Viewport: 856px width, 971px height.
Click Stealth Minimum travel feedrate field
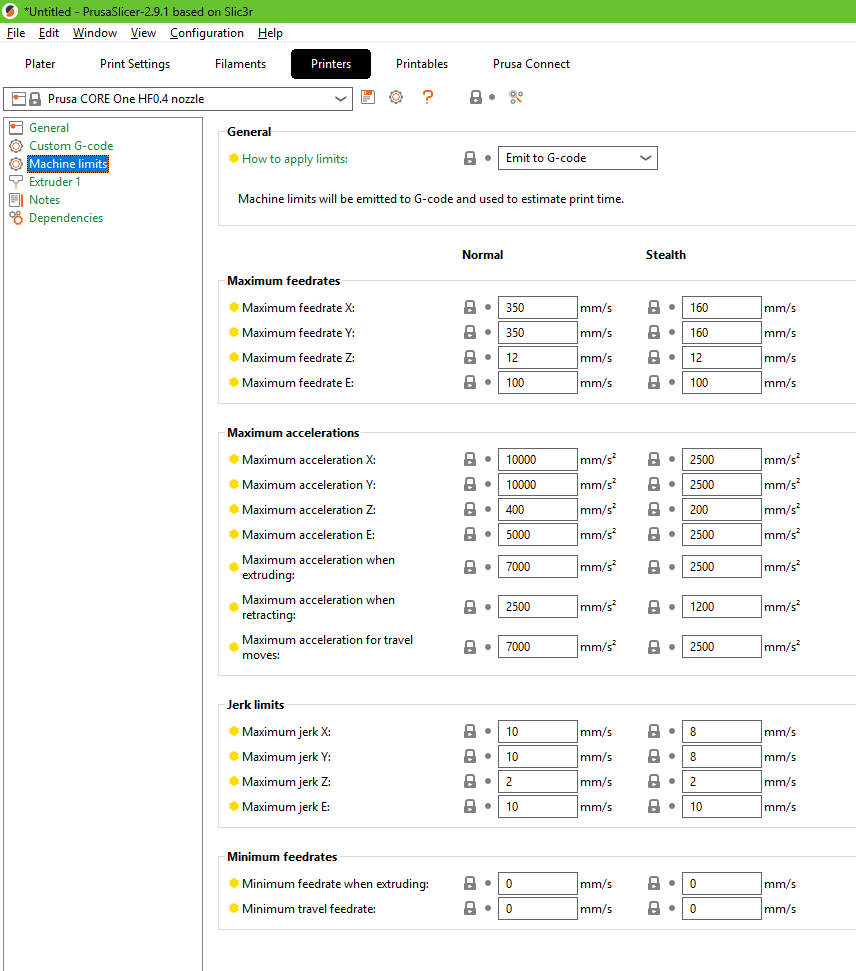[x=722, y=908]
